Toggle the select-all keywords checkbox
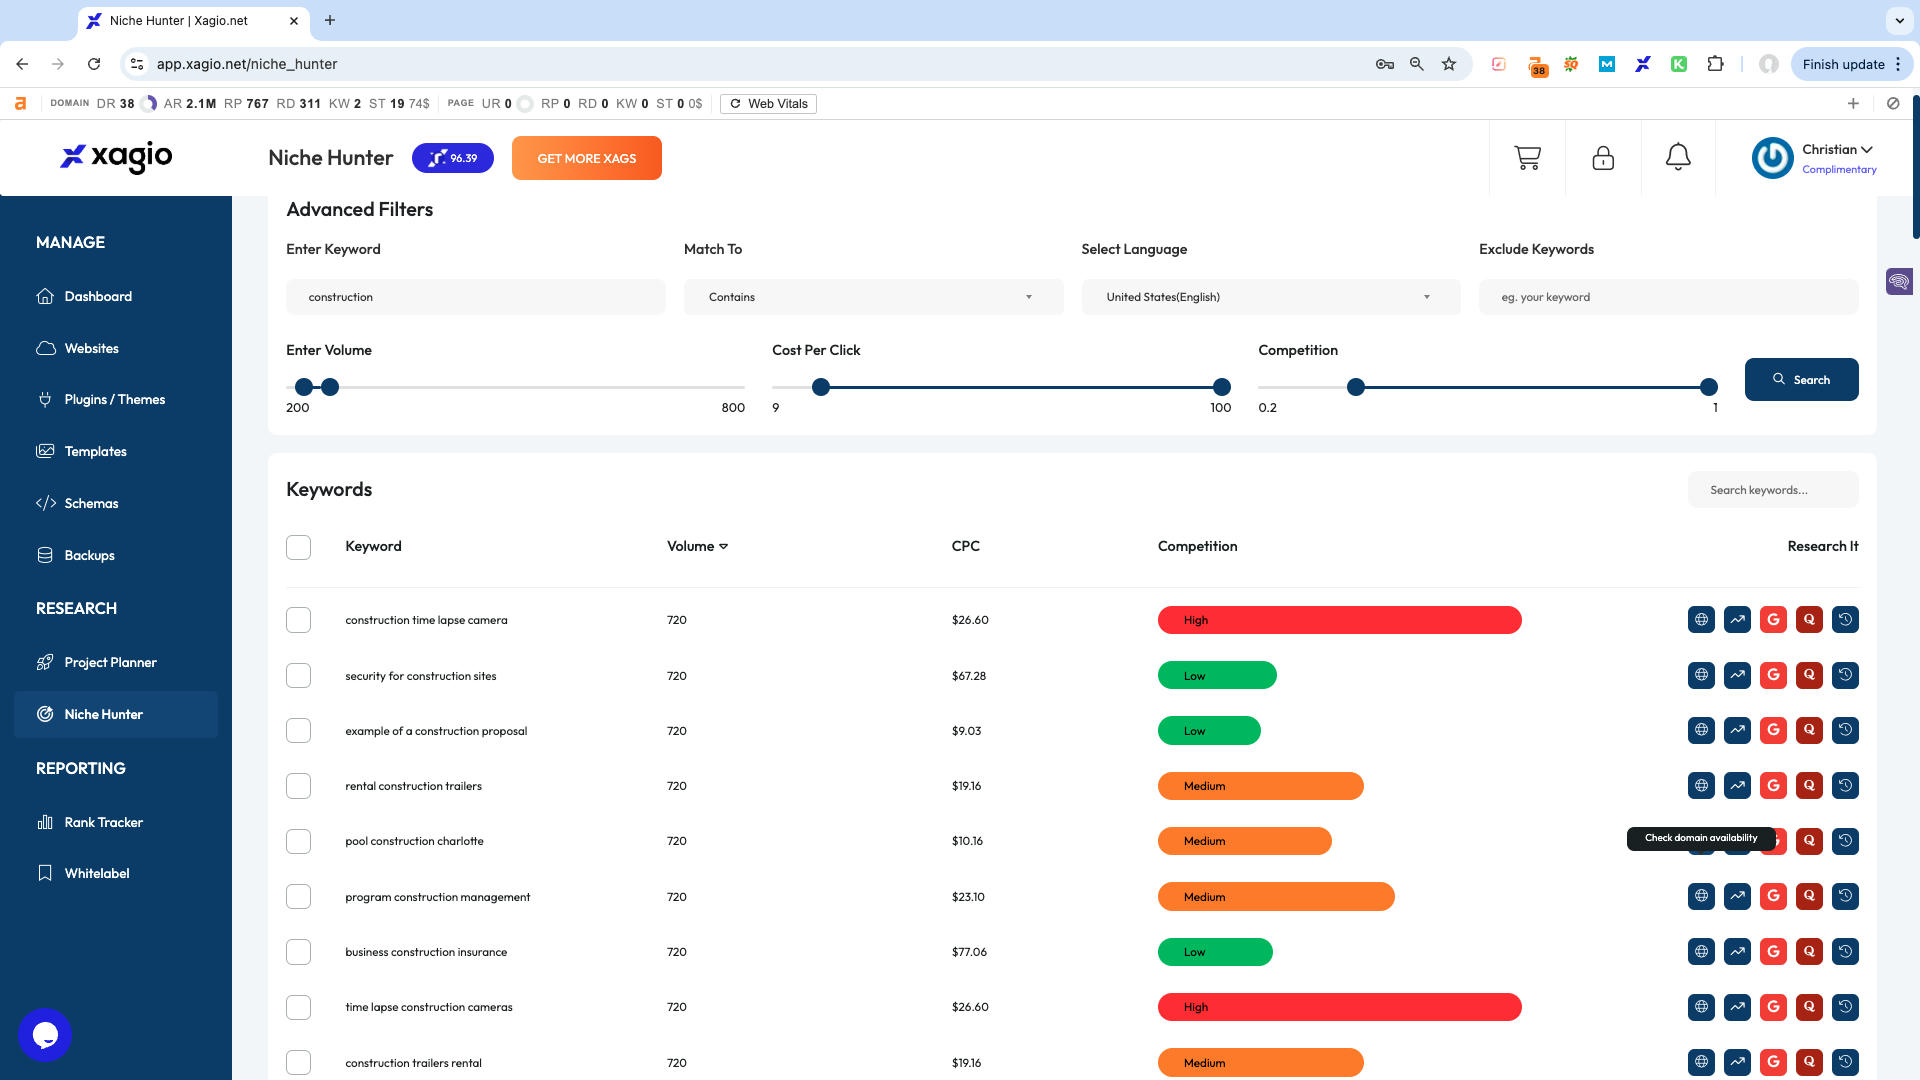Image resolution: width=1920 pixels, height=1080 pixels. pos(298,547)
